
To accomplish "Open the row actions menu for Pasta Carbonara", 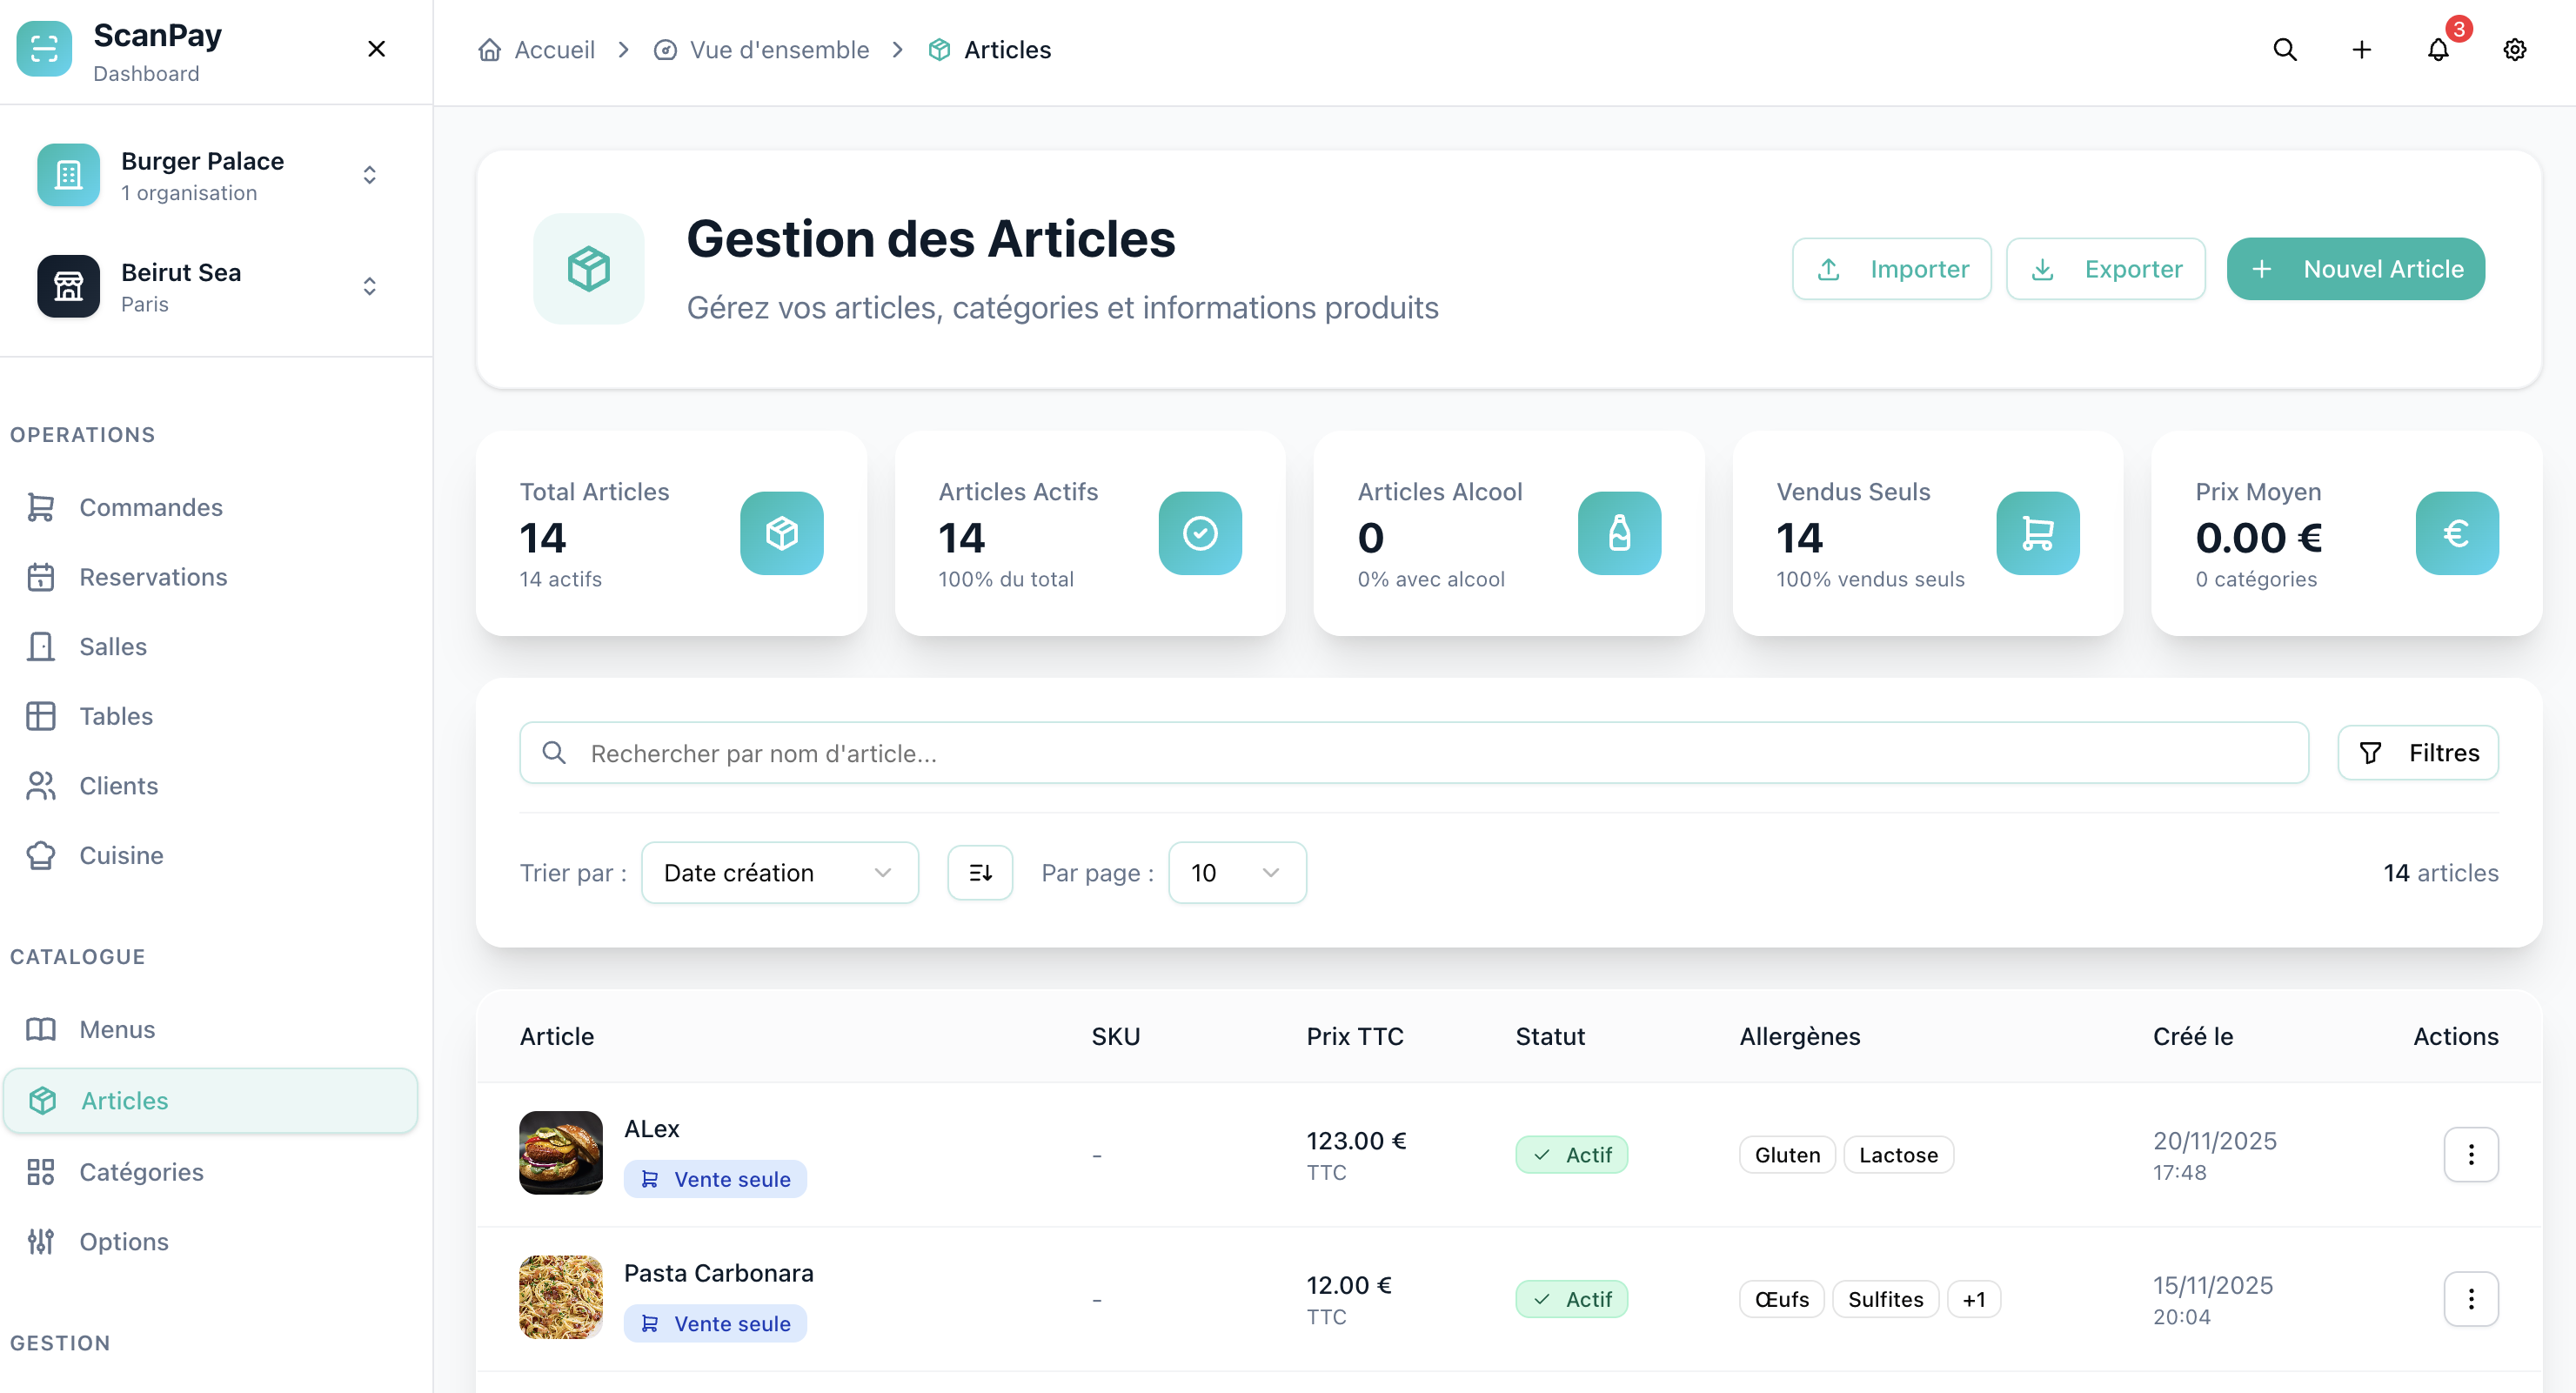I will coord(2471,1298).
